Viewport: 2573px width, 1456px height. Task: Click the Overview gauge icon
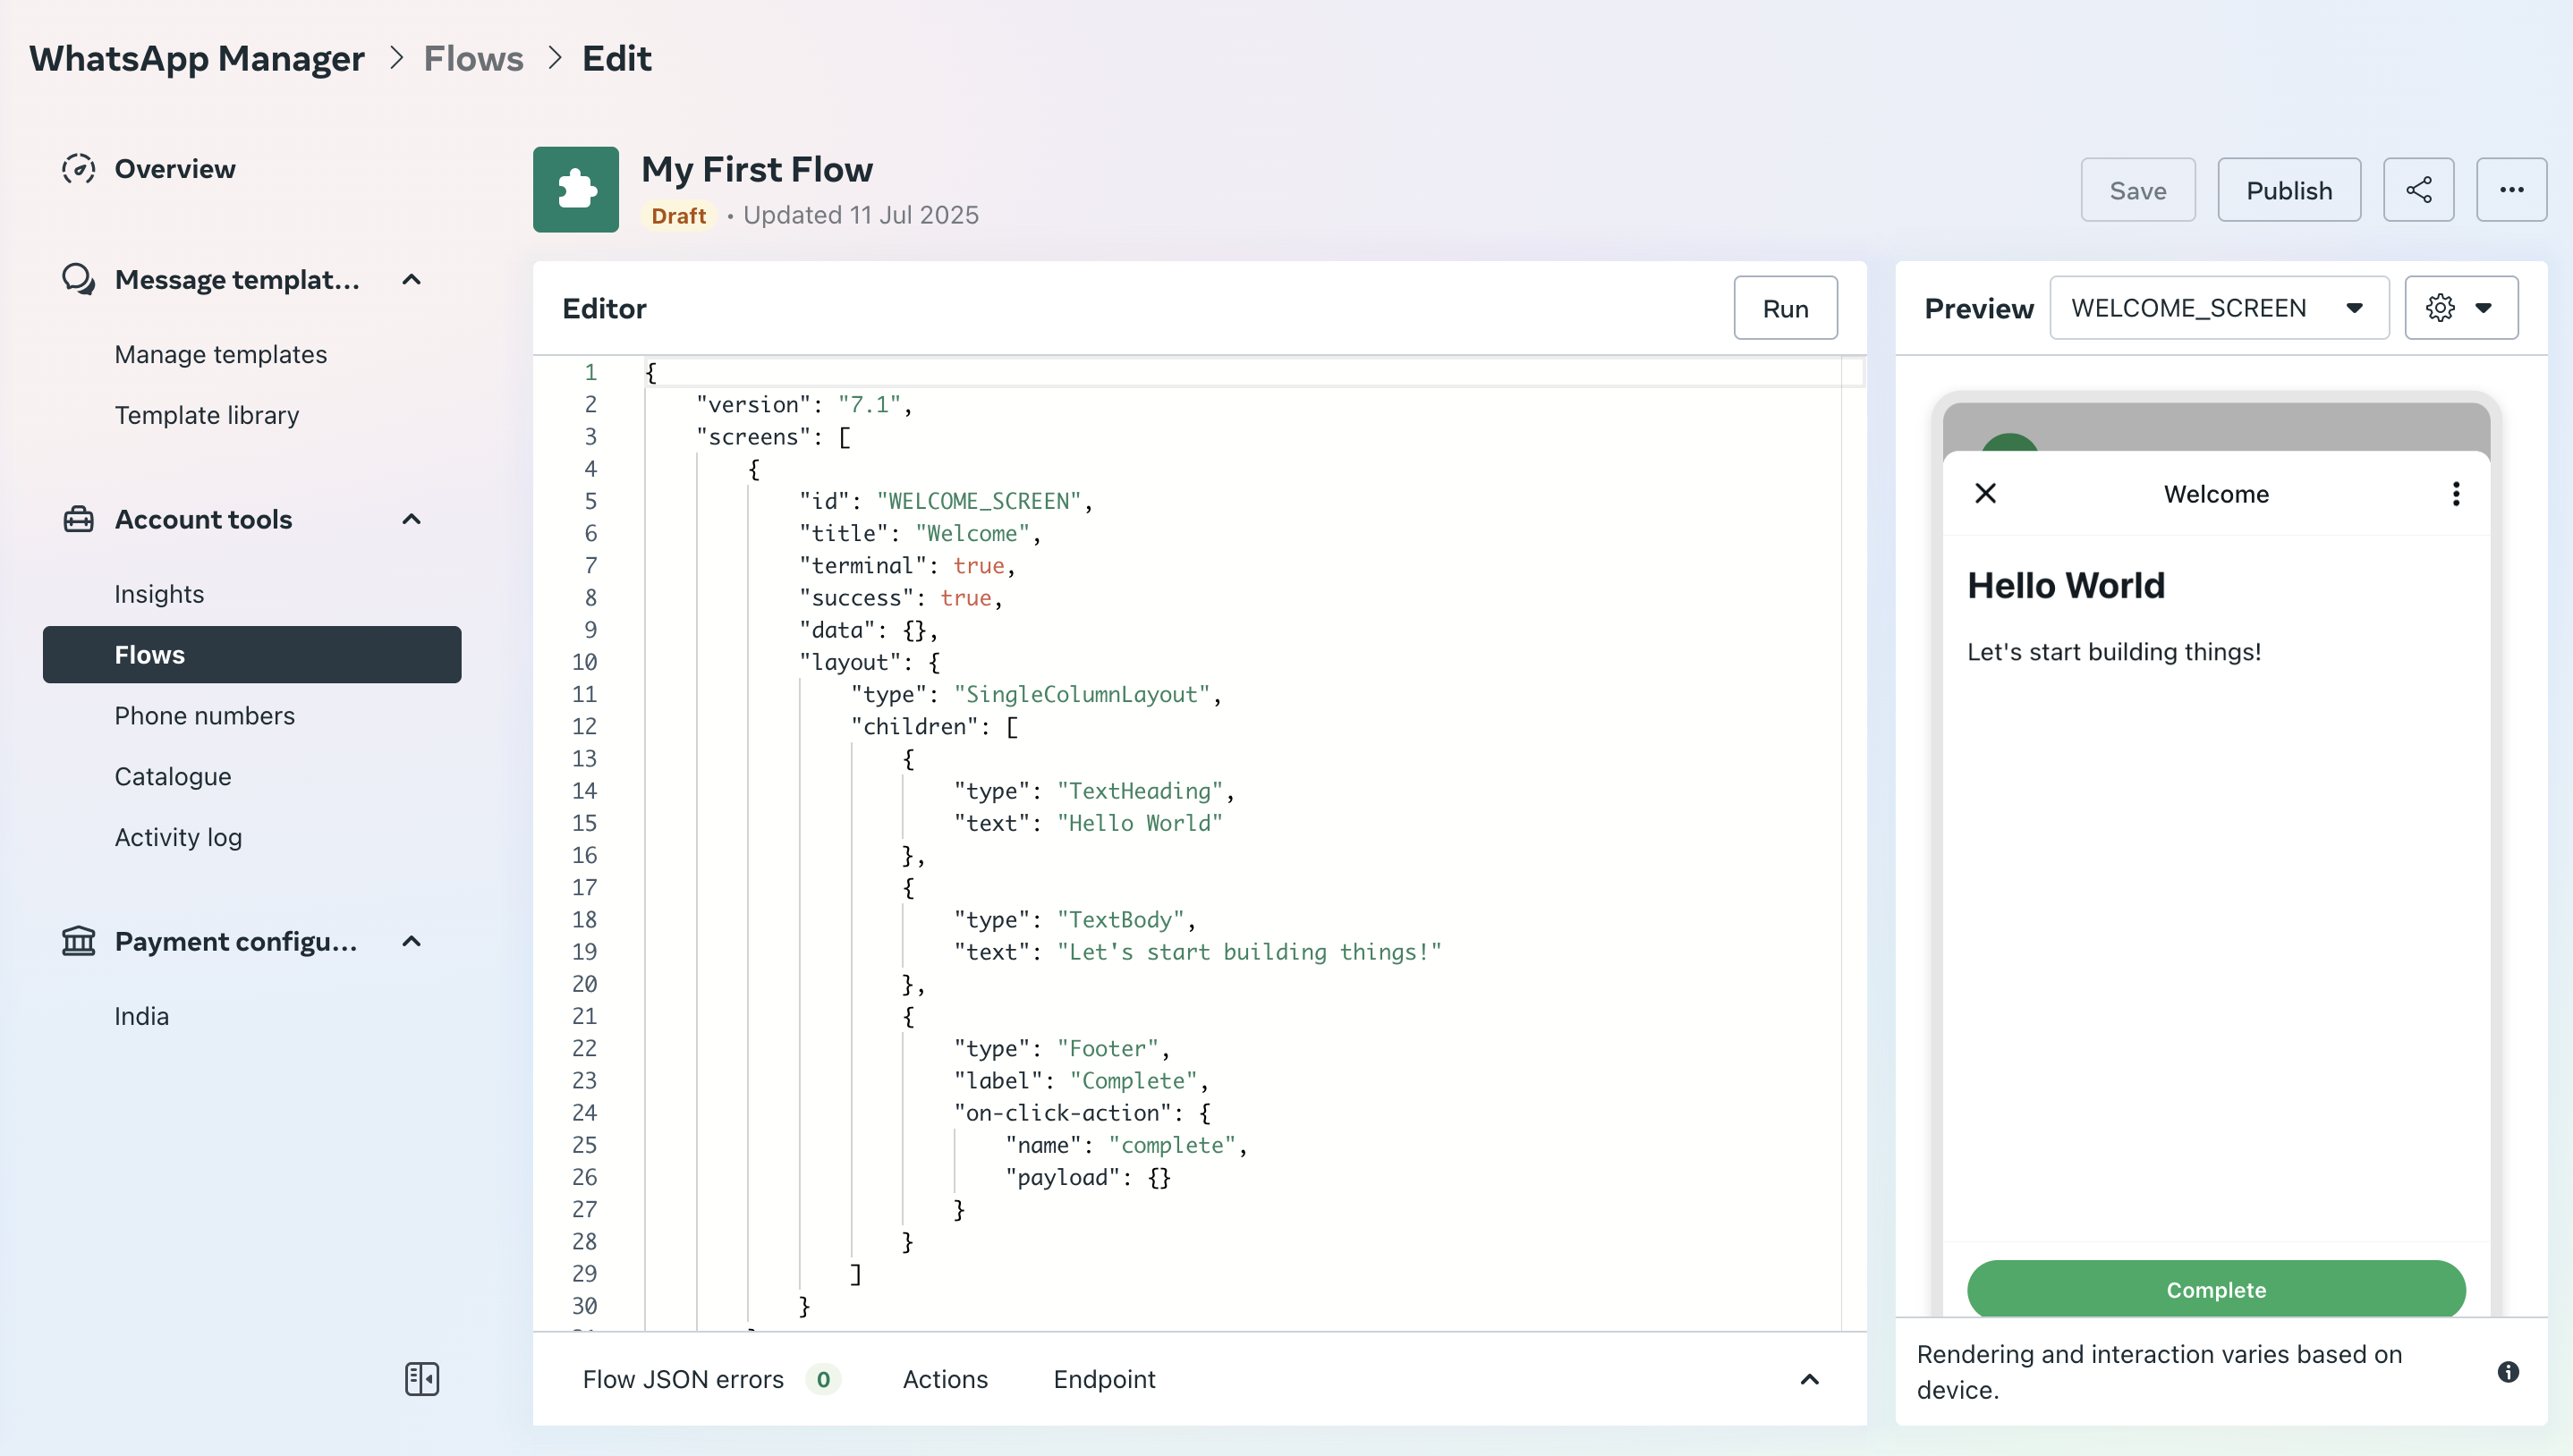78,169
